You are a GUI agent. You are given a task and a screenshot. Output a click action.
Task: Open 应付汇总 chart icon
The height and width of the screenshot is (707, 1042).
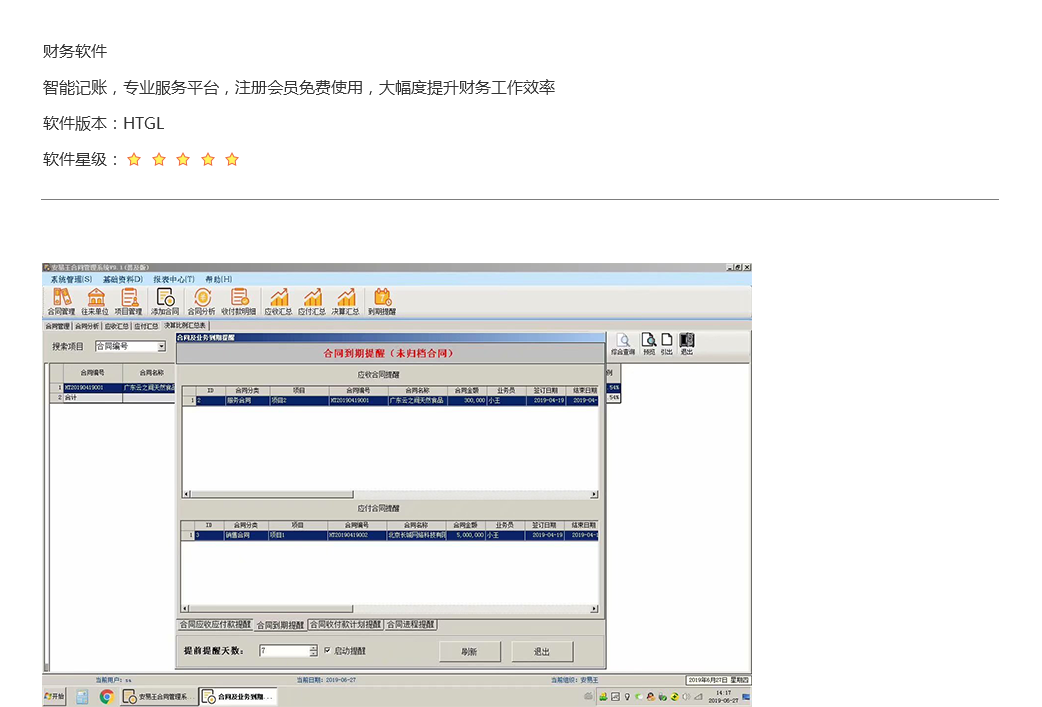(312, 302)
